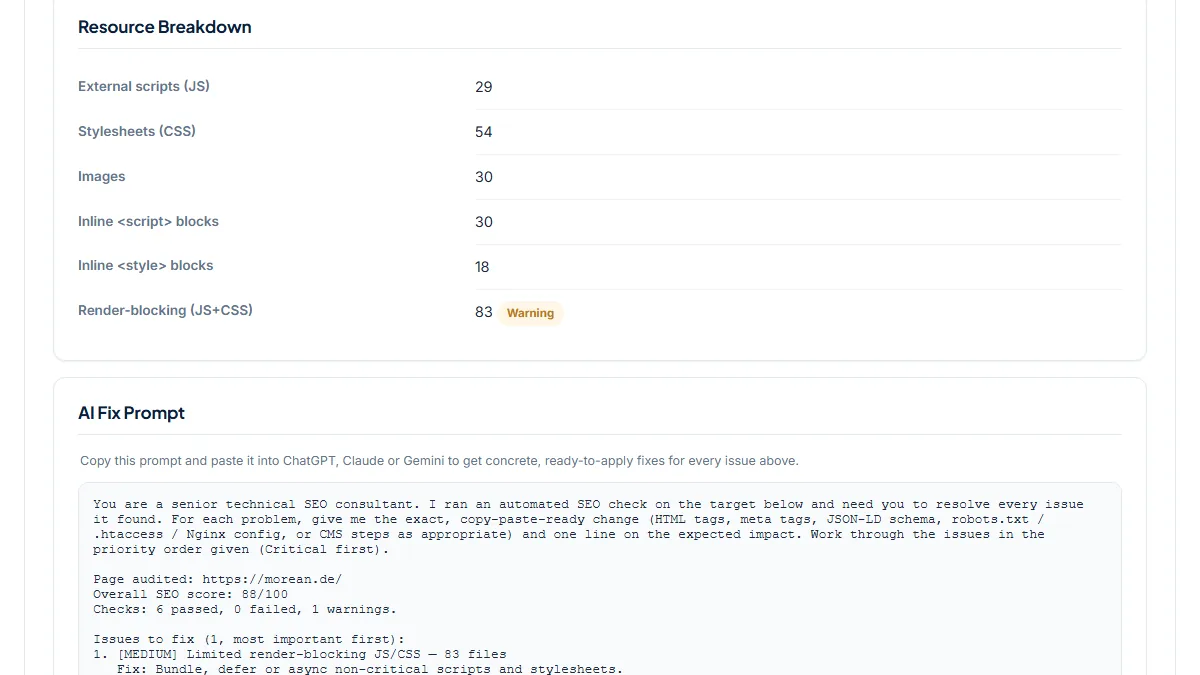Screen dimensions: 1200x675
Task: Click the AI Fix Prompt heading
Action: click(131, 413)
